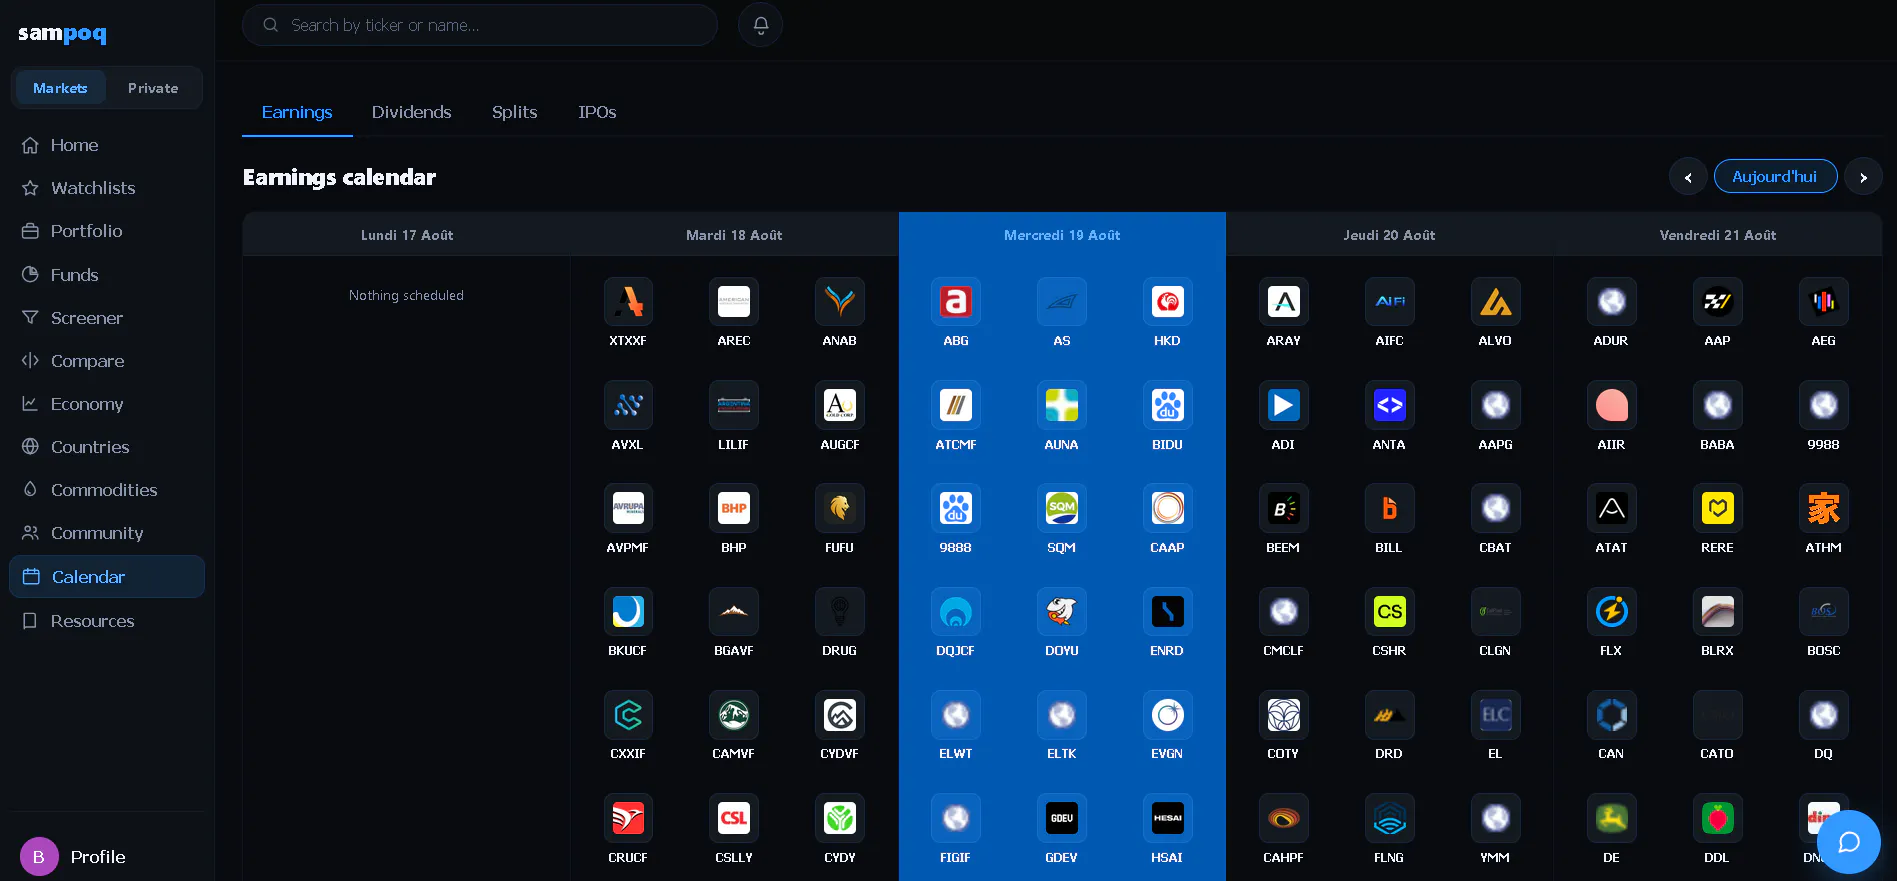
Task: Open the AUNA earnings logo
Action: pyautogui.click(x=1062, y=405)
